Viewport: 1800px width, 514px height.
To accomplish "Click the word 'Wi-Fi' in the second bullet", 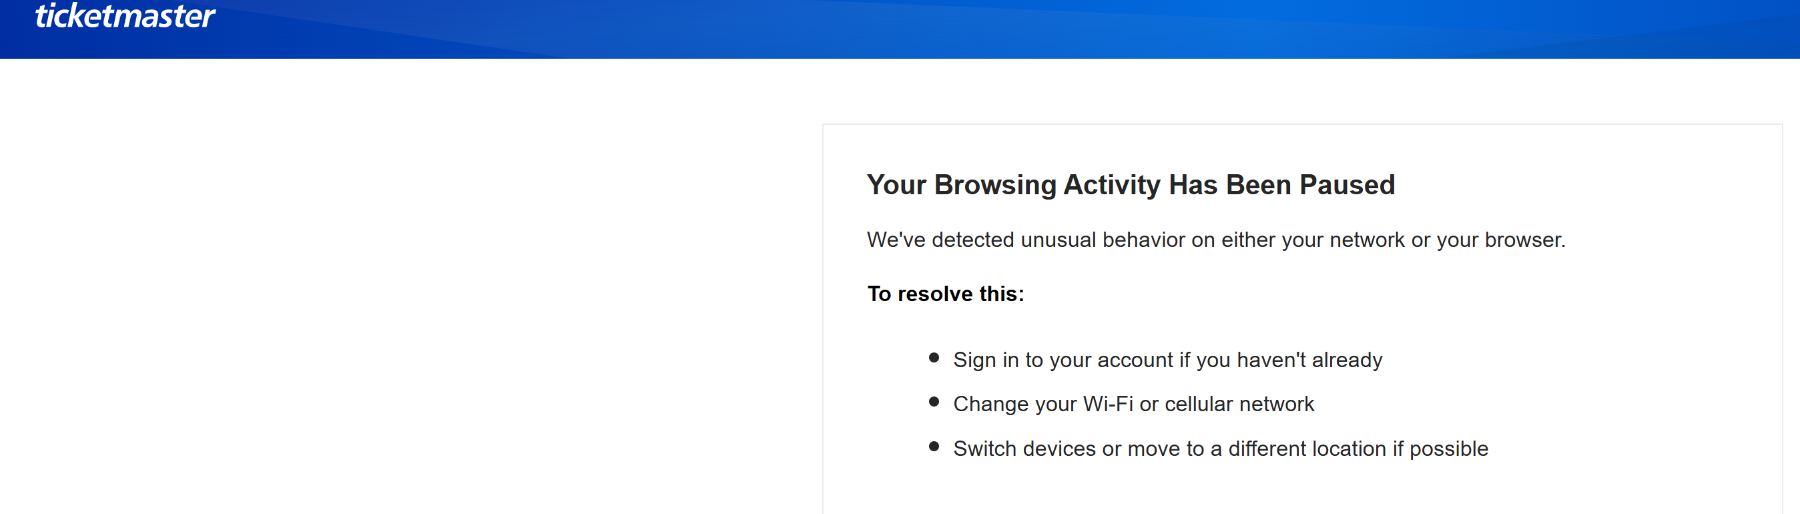I will point(1108,404).
